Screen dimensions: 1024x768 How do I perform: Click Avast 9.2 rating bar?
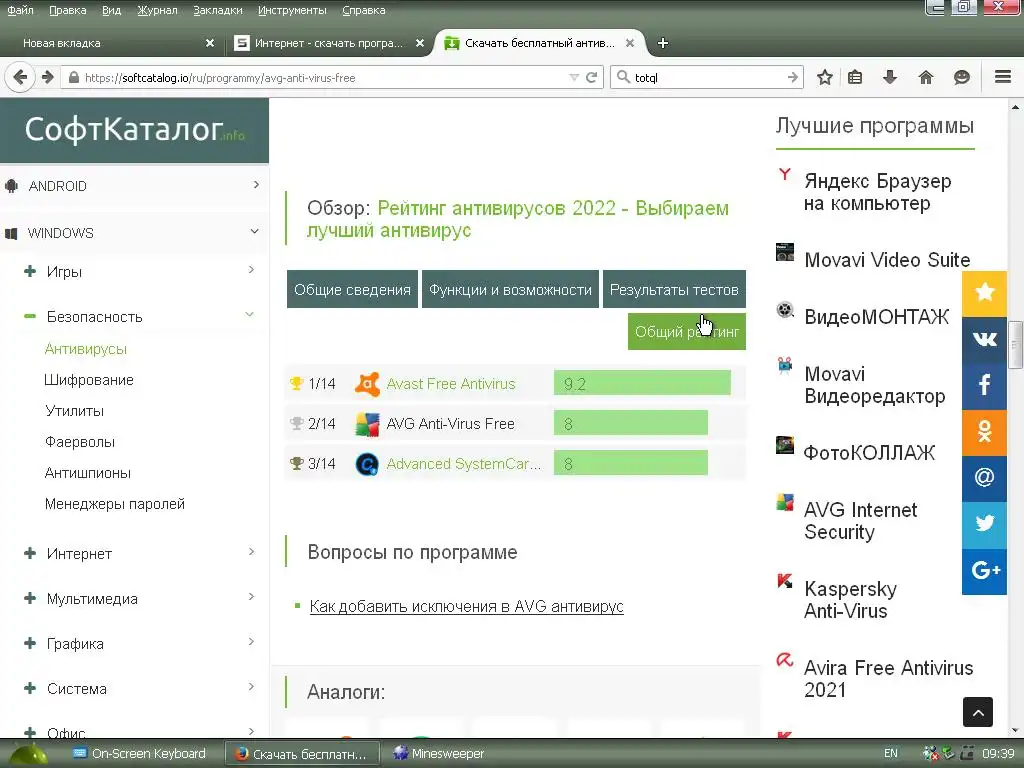pos(642,383)
